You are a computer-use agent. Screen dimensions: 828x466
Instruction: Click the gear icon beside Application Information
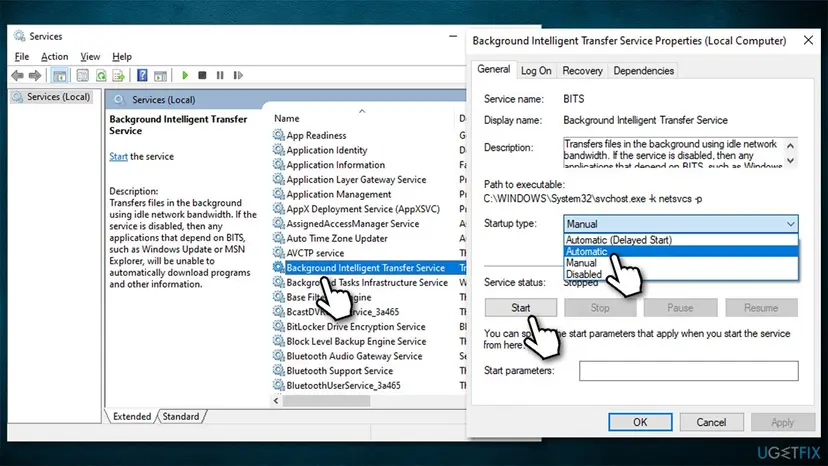tap(278, 165)
